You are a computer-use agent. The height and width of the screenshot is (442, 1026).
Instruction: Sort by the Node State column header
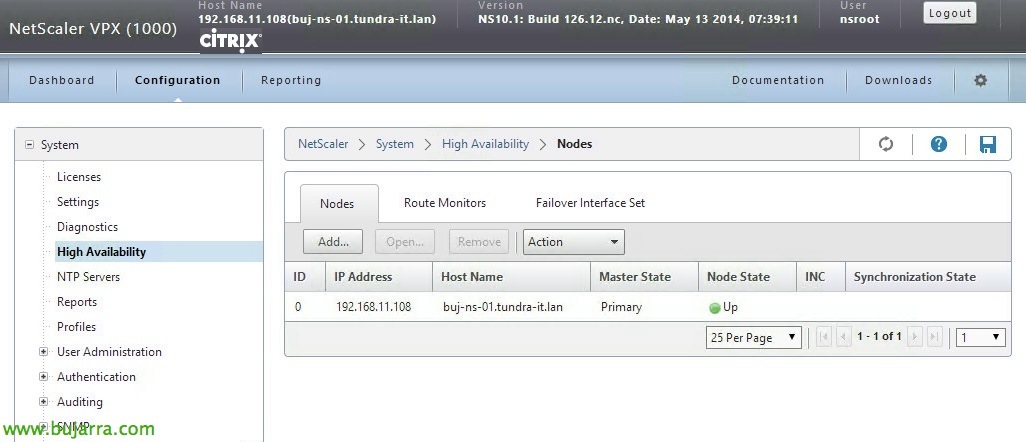[x=747, y=277]
